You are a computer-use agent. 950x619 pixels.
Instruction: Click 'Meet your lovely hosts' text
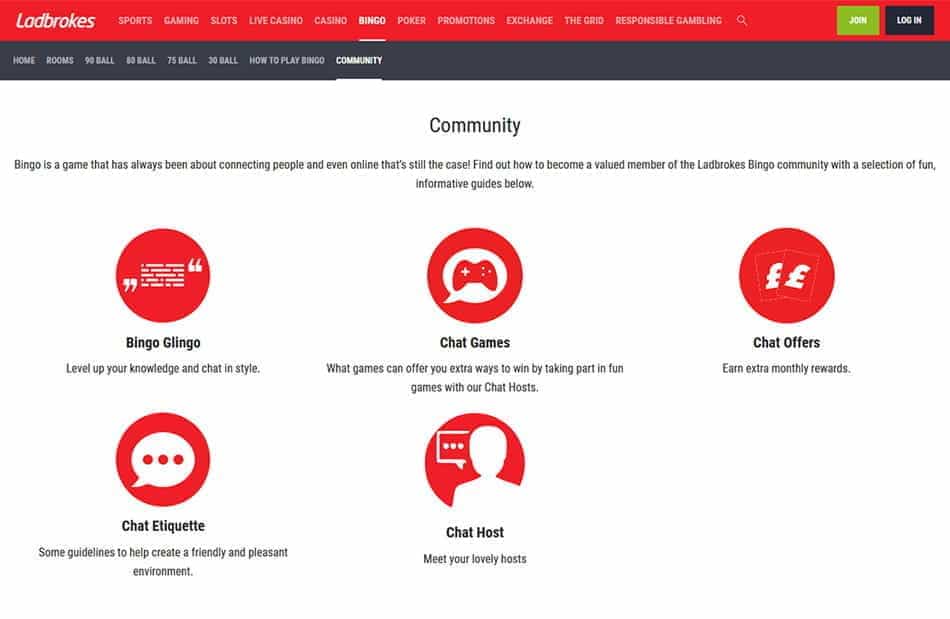475,559
